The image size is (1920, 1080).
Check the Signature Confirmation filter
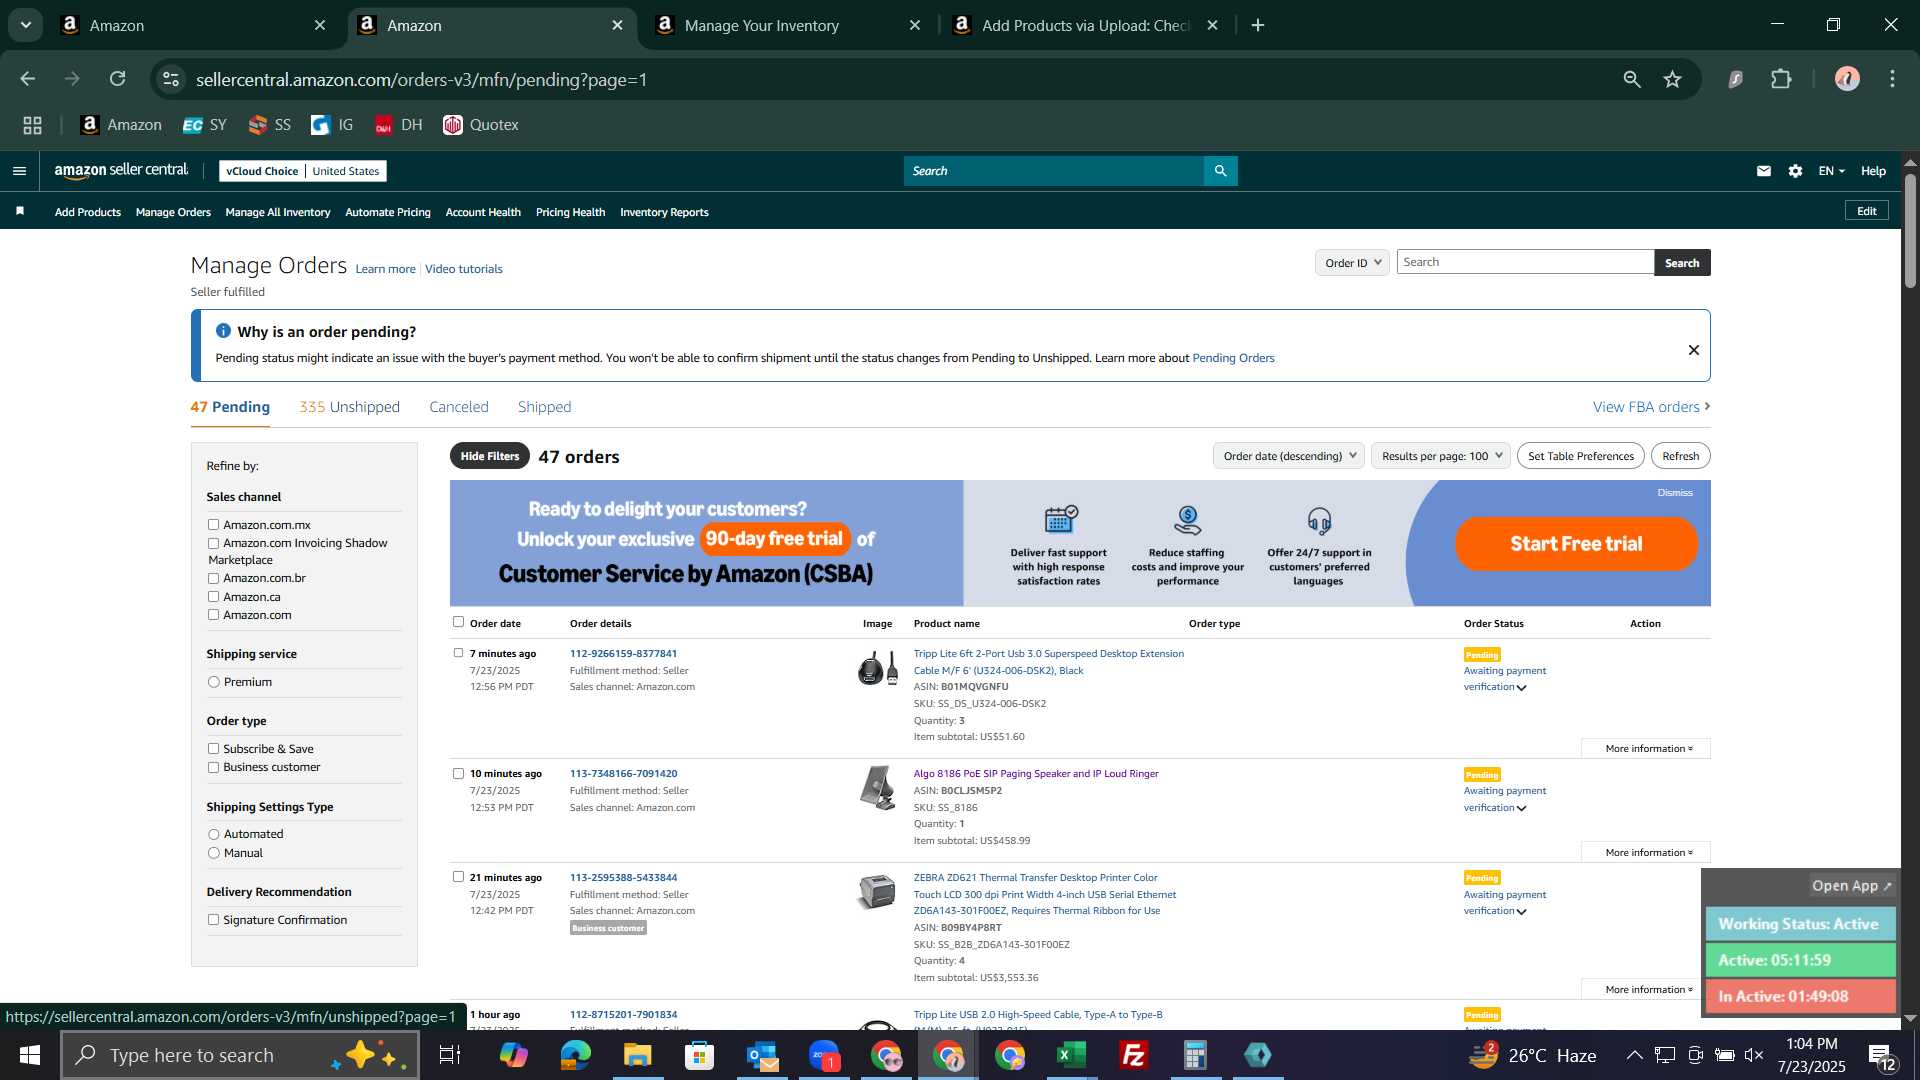(213, 920)
